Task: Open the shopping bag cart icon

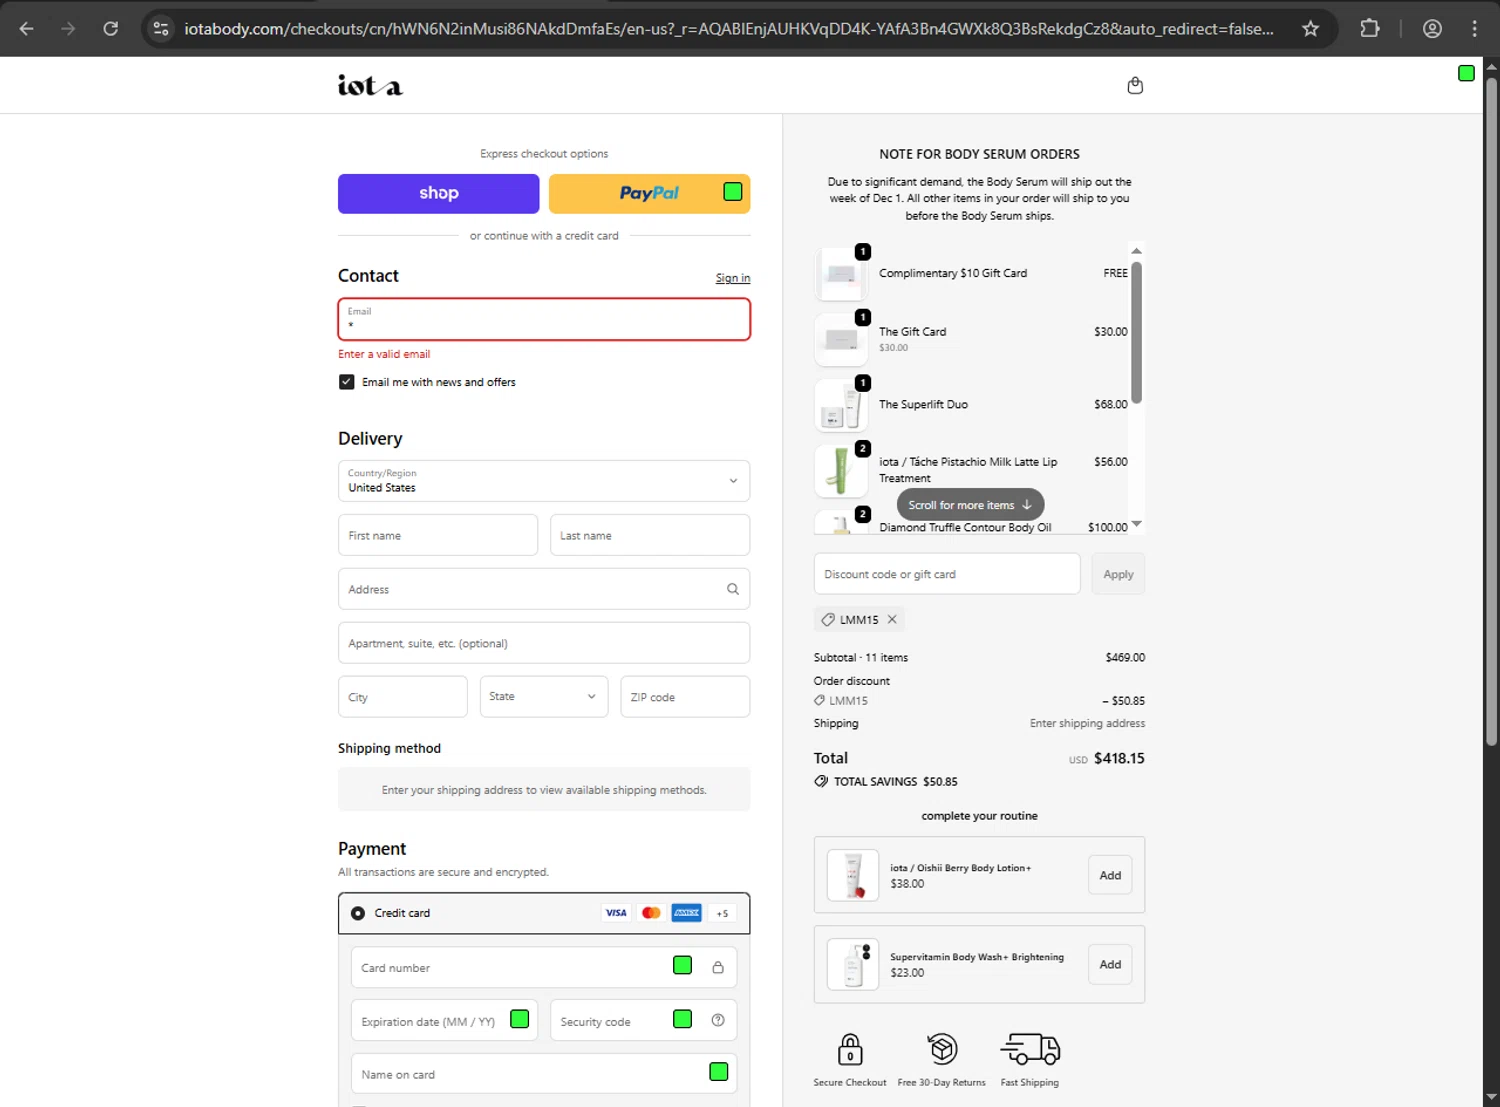Action: 1135,86
